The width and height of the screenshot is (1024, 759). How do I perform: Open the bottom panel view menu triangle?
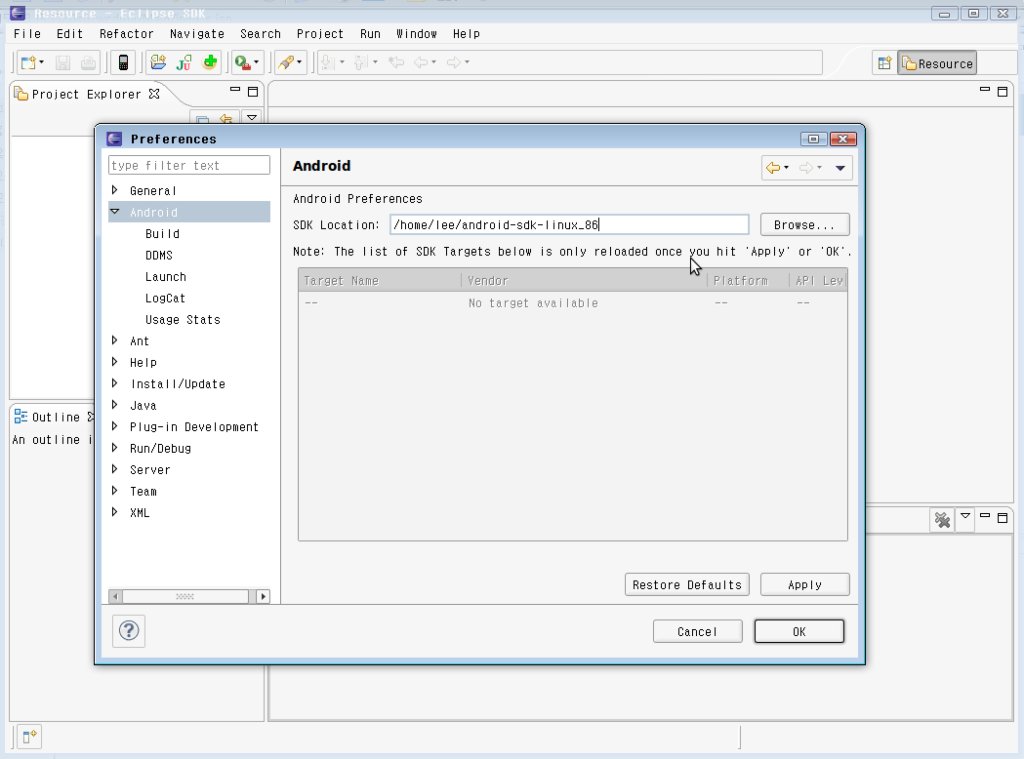click(965, 516)
